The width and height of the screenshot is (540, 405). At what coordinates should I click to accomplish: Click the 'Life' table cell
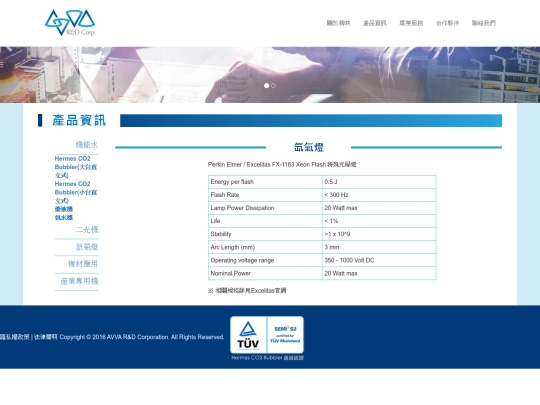[x=265, y=221]
